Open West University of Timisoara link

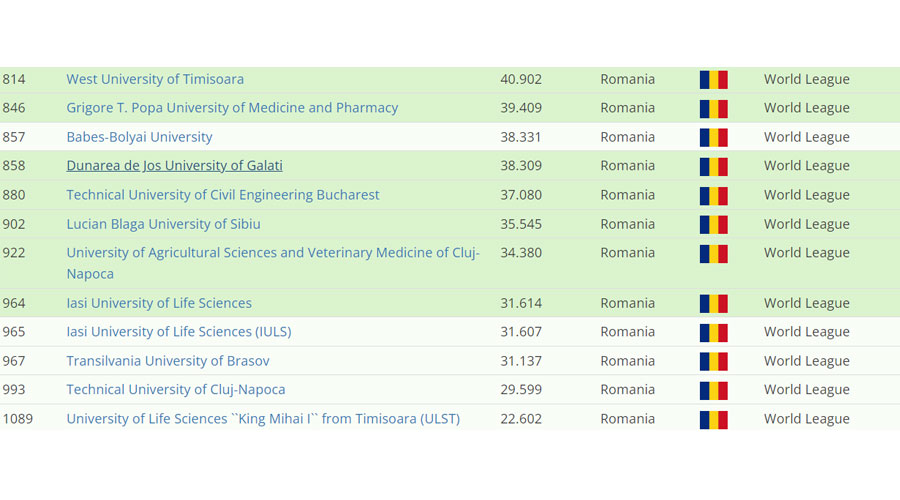(155, 79)
